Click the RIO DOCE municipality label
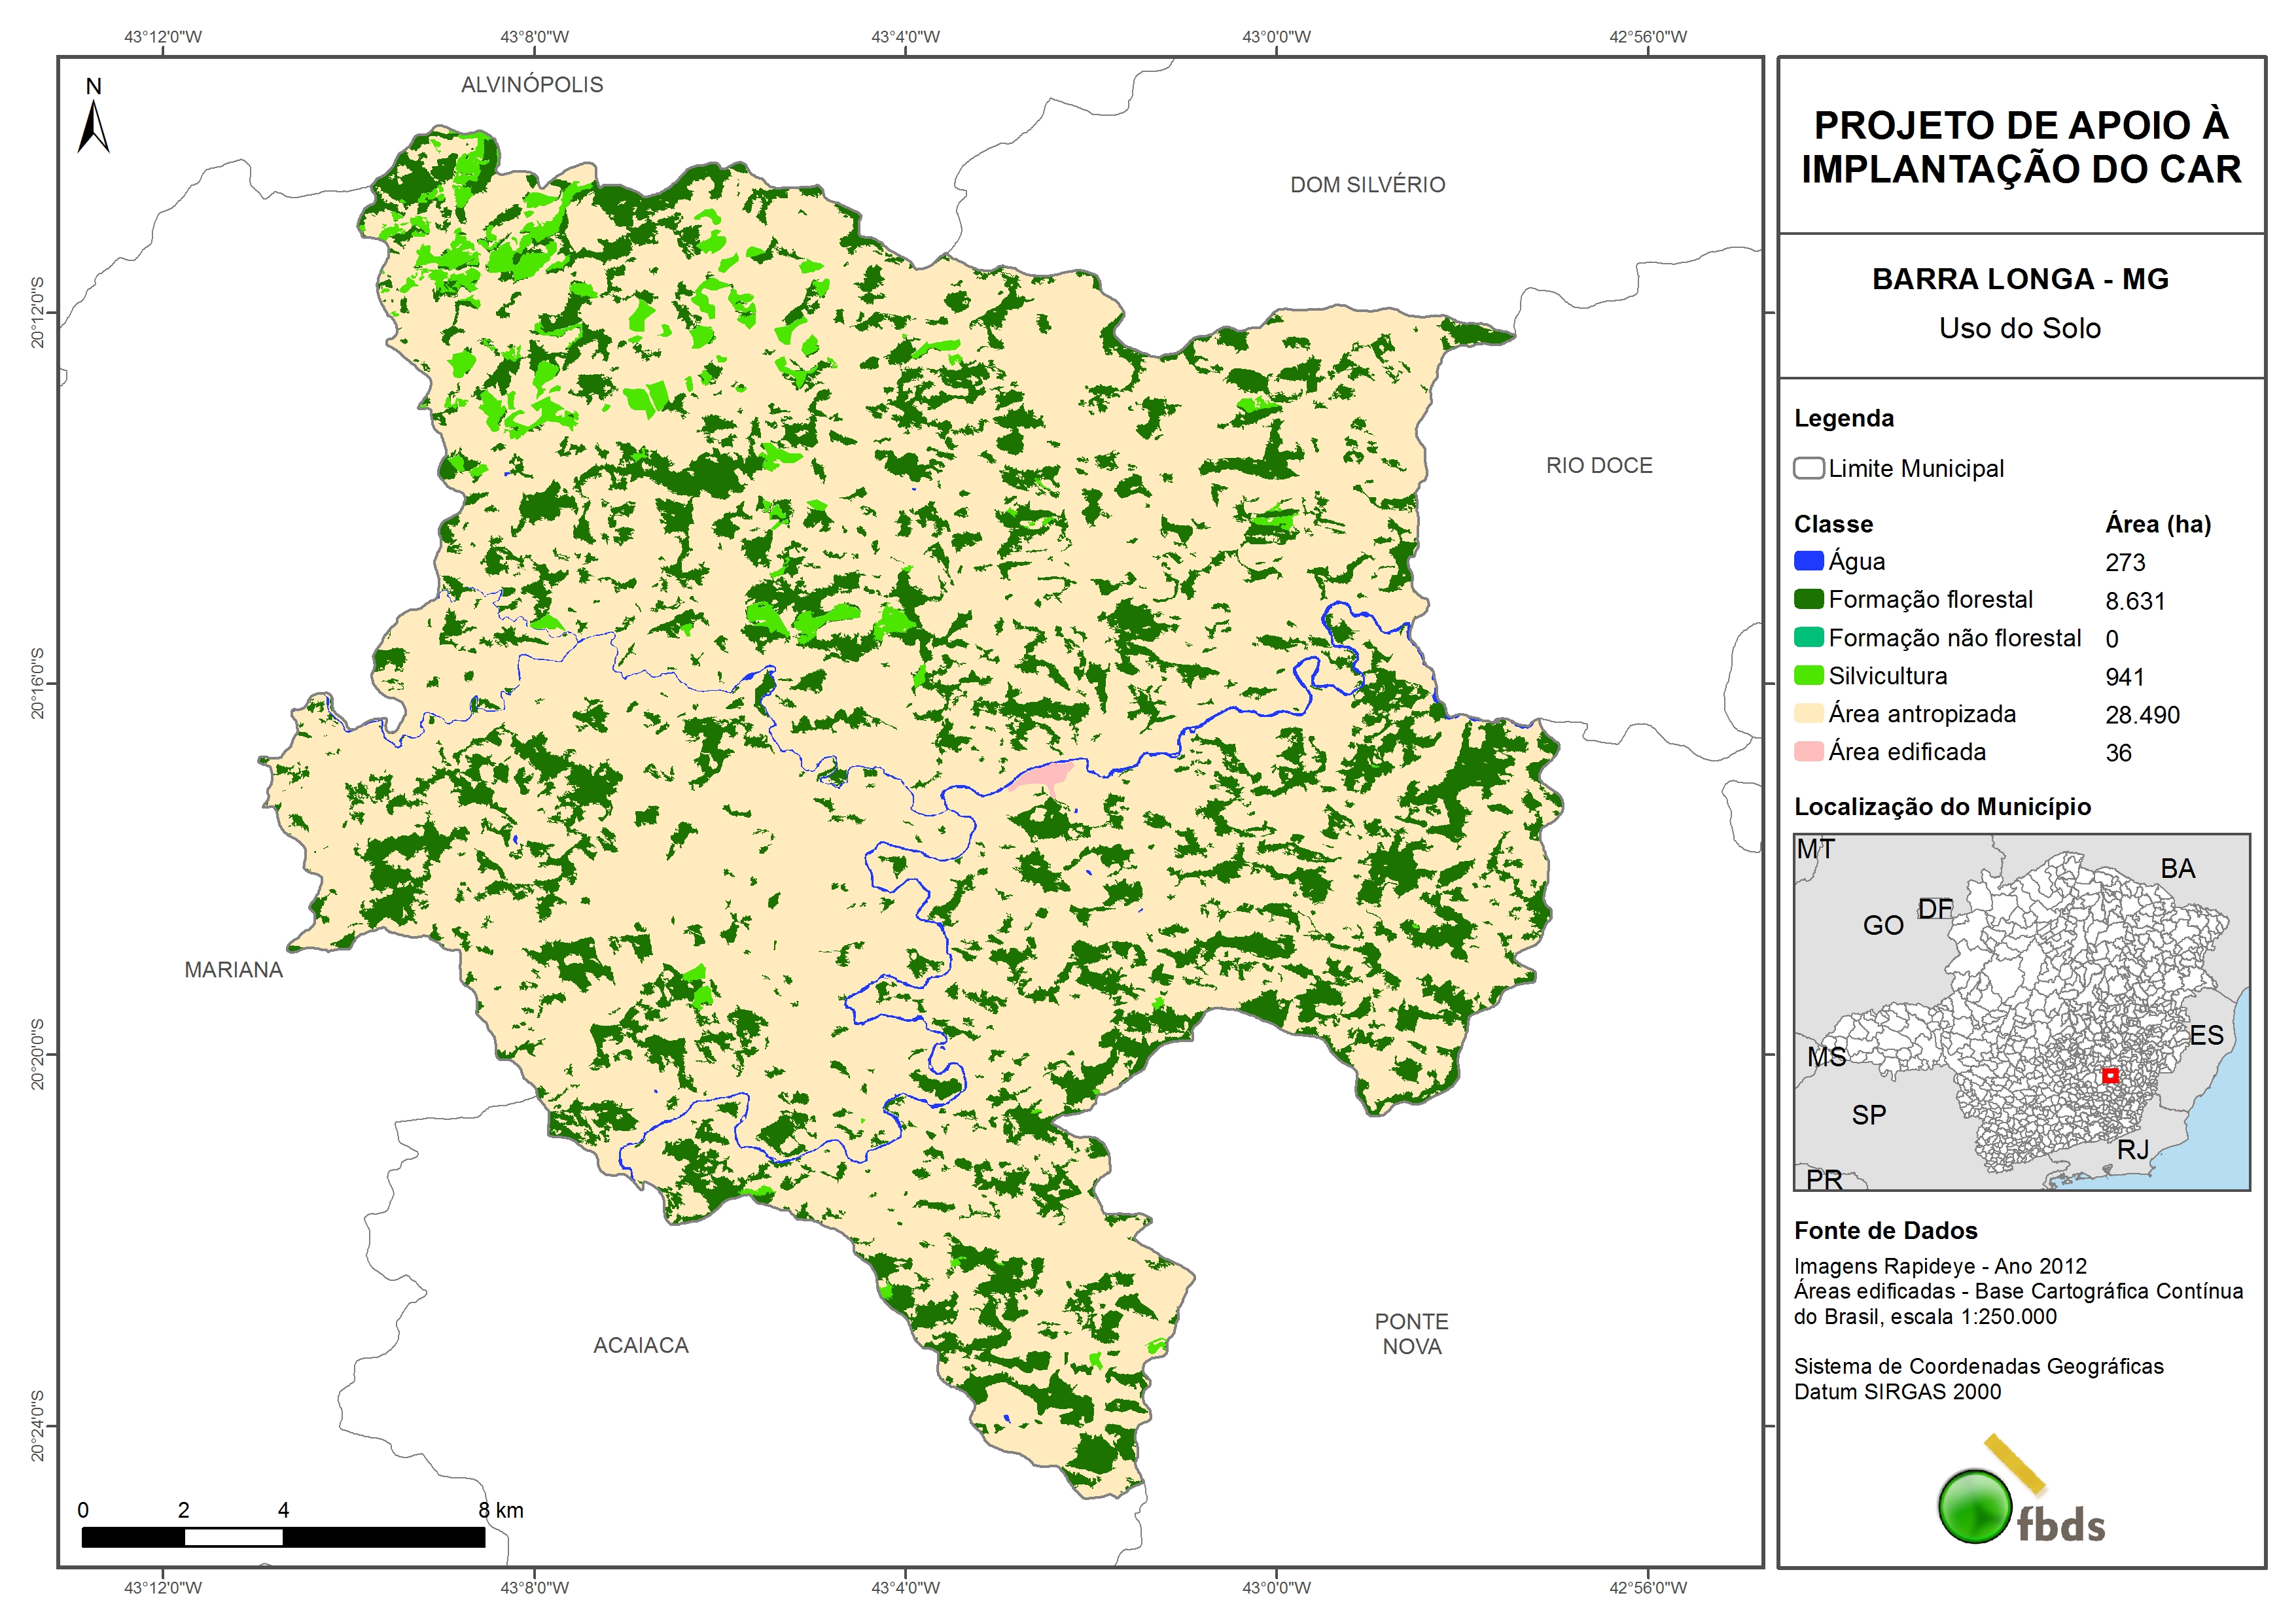Screen dimensions: 2296x1623 coord(1599,466)
